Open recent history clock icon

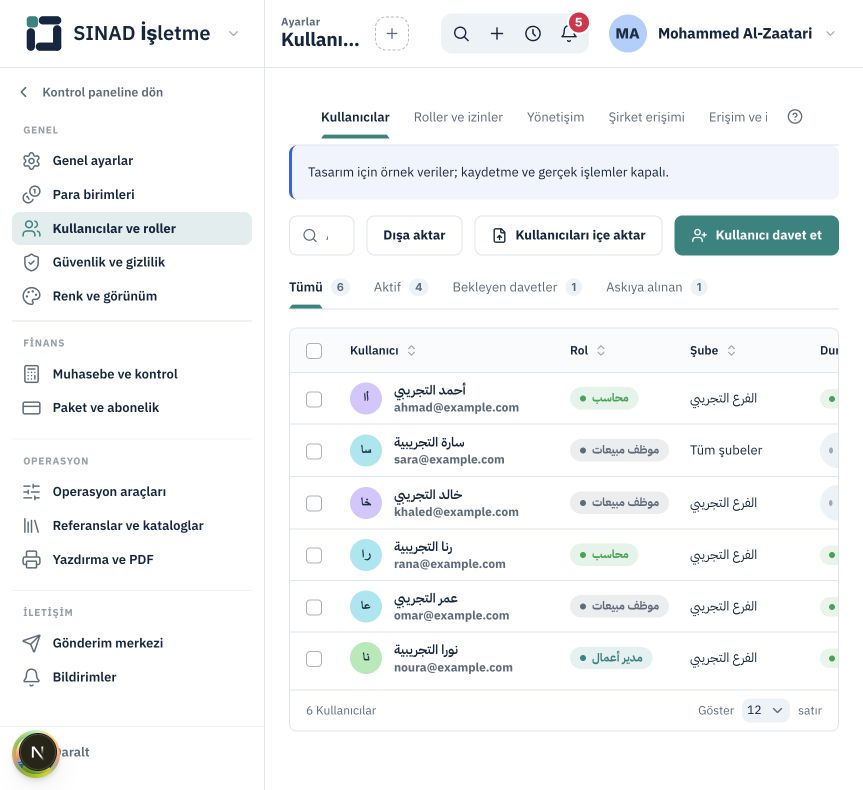tap(532, 34)
